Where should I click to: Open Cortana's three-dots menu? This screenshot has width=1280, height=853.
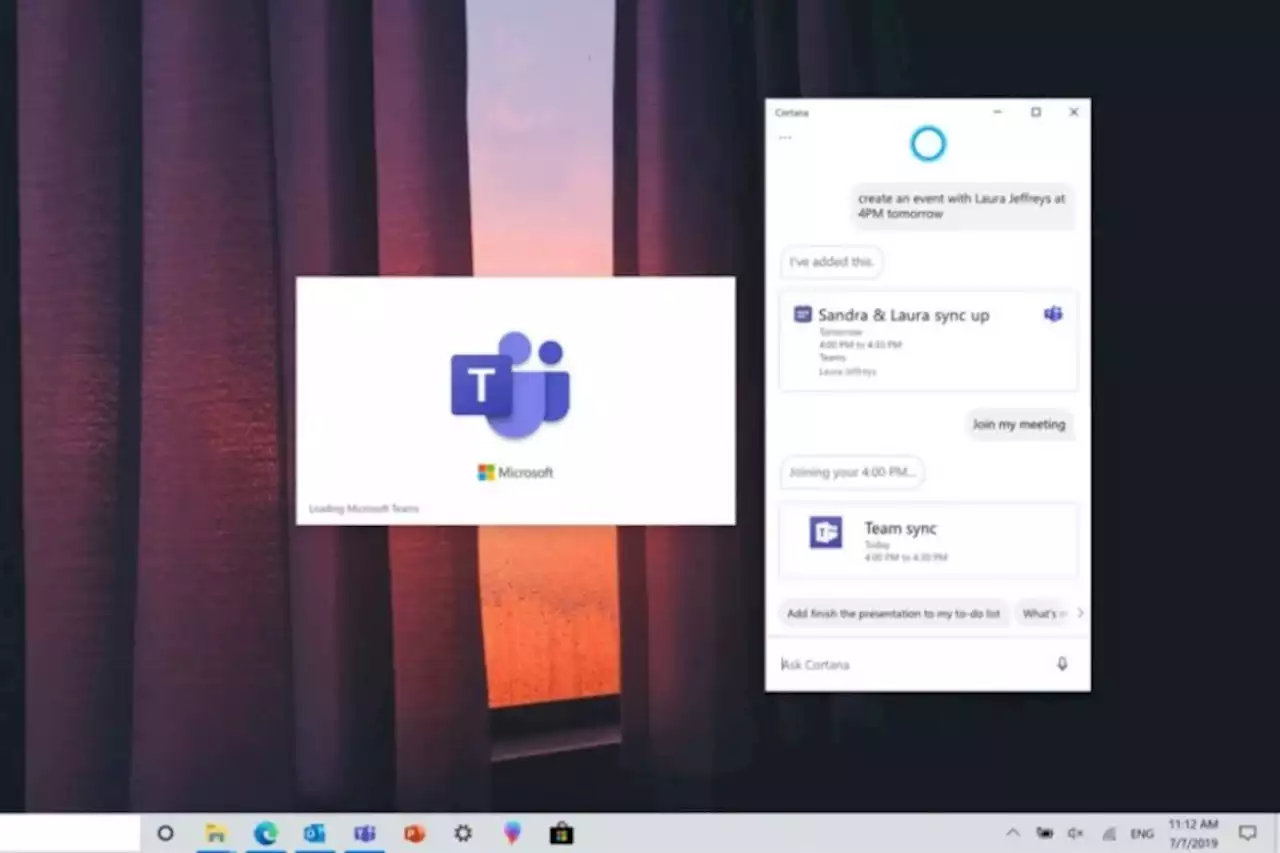tap(785, 137)
